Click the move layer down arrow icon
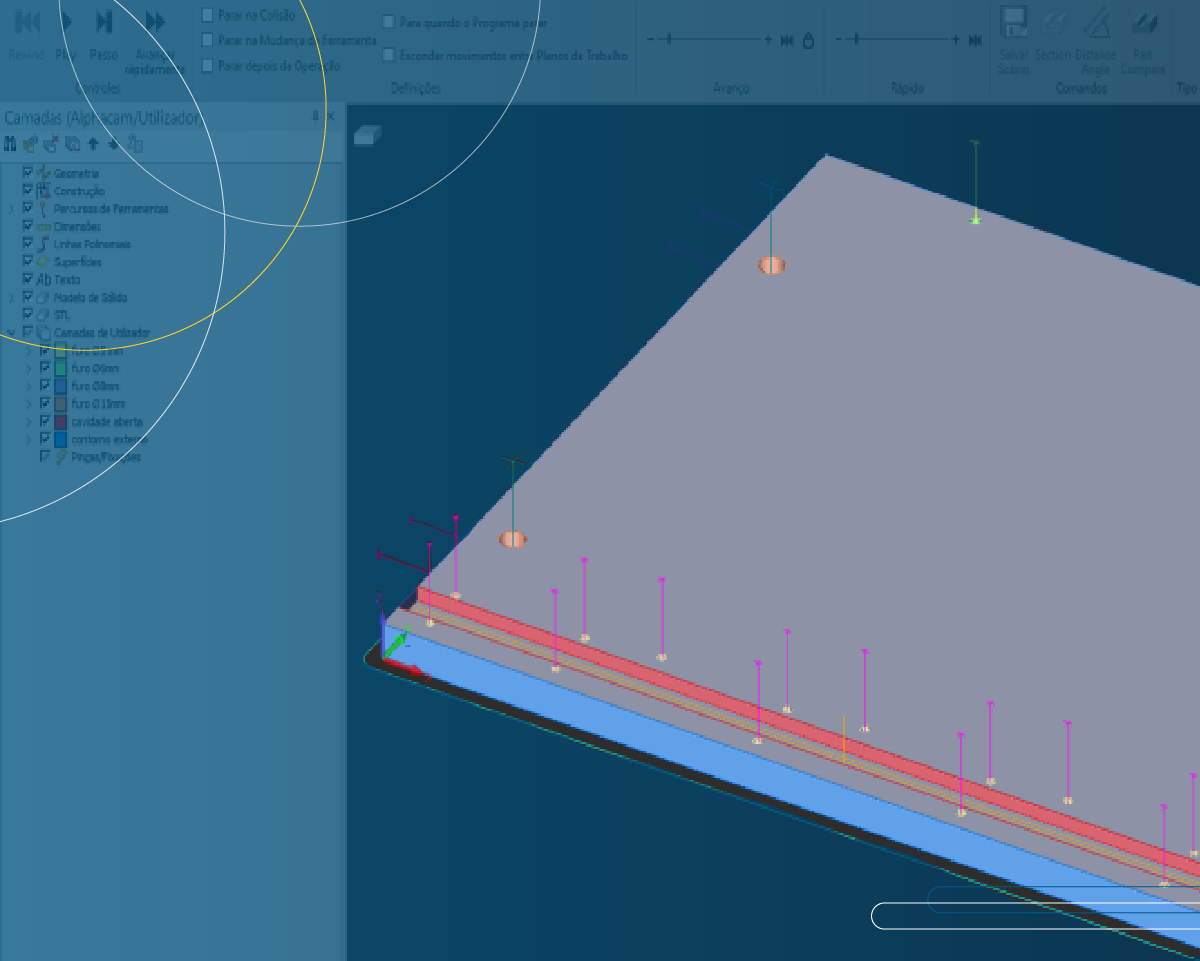 [113, 144]
